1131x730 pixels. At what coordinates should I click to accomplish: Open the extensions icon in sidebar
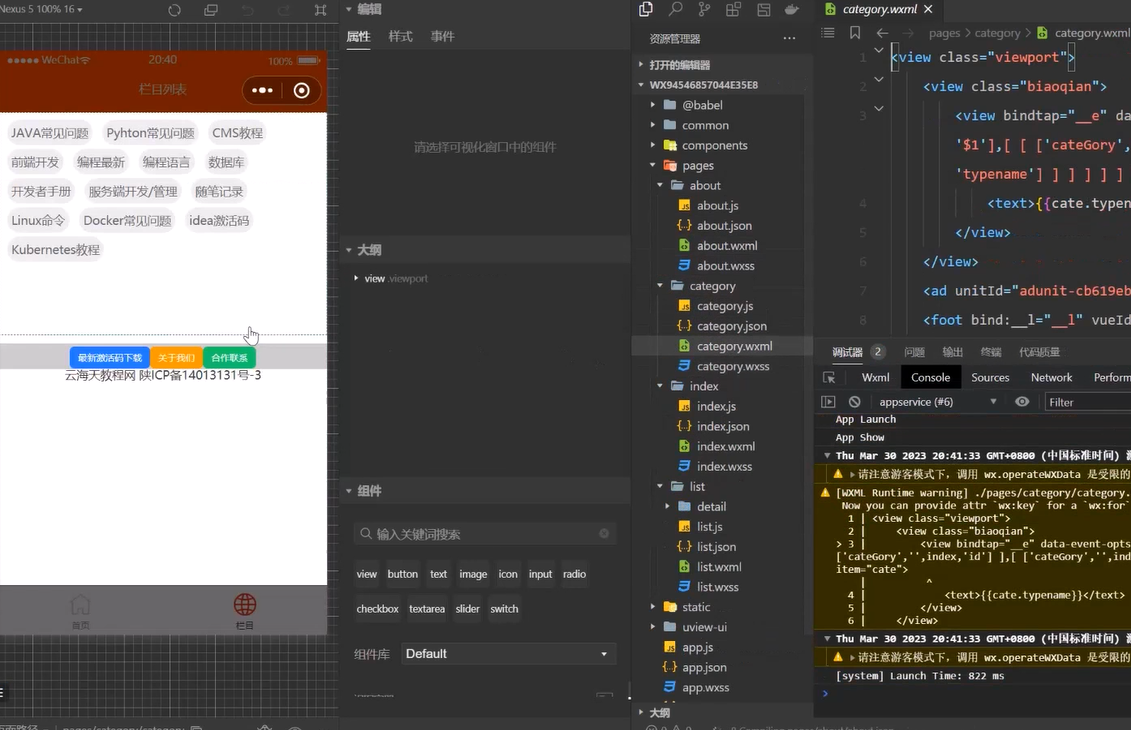pyautogui.click(x=734, y=9)
